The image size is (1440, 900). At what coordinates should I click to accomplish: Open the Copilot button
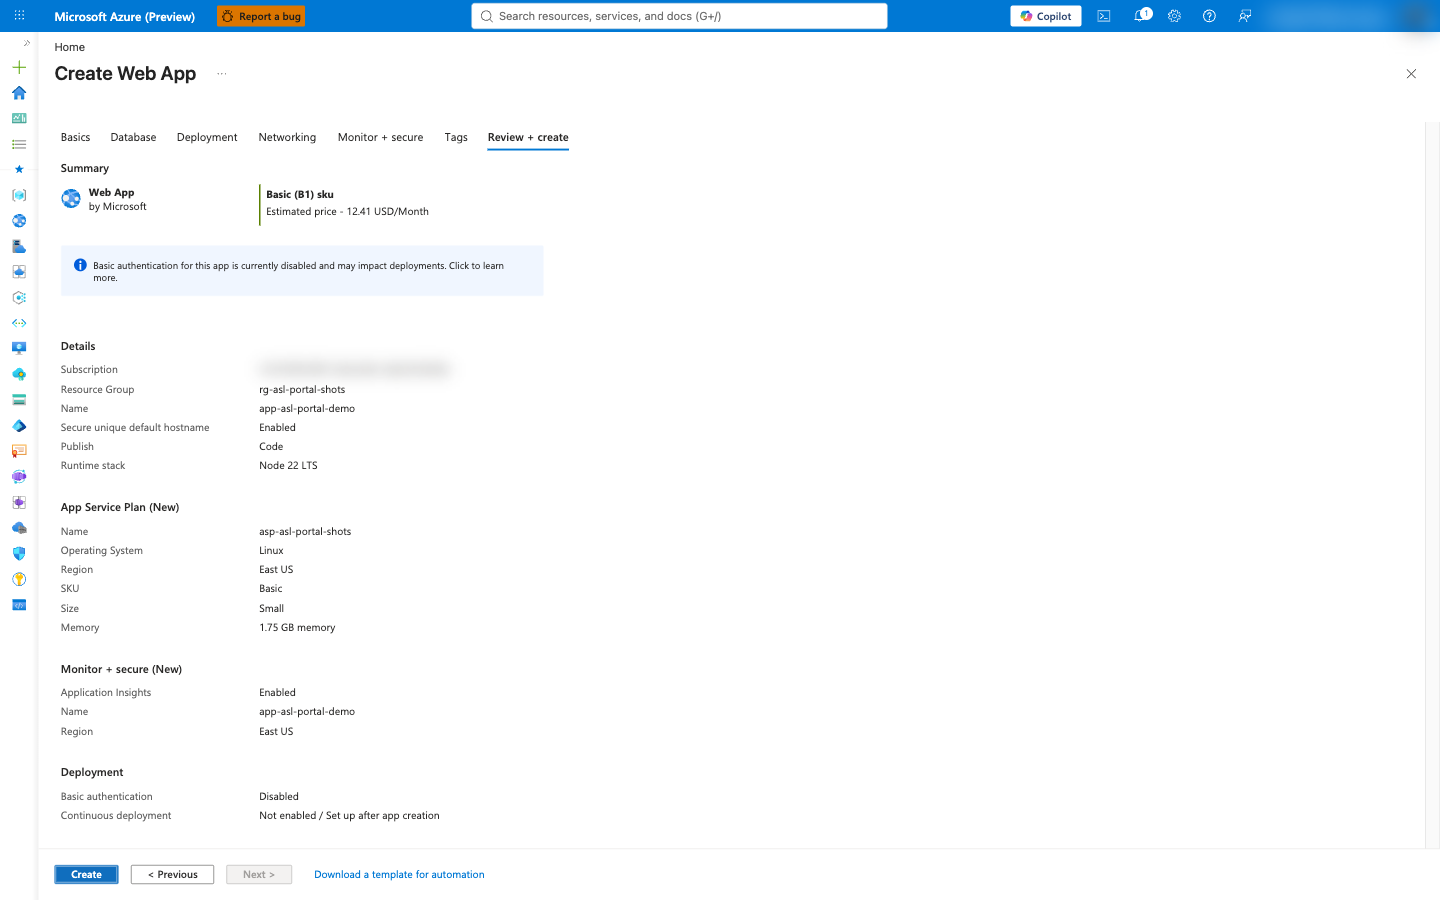(x=1046, y=16)
